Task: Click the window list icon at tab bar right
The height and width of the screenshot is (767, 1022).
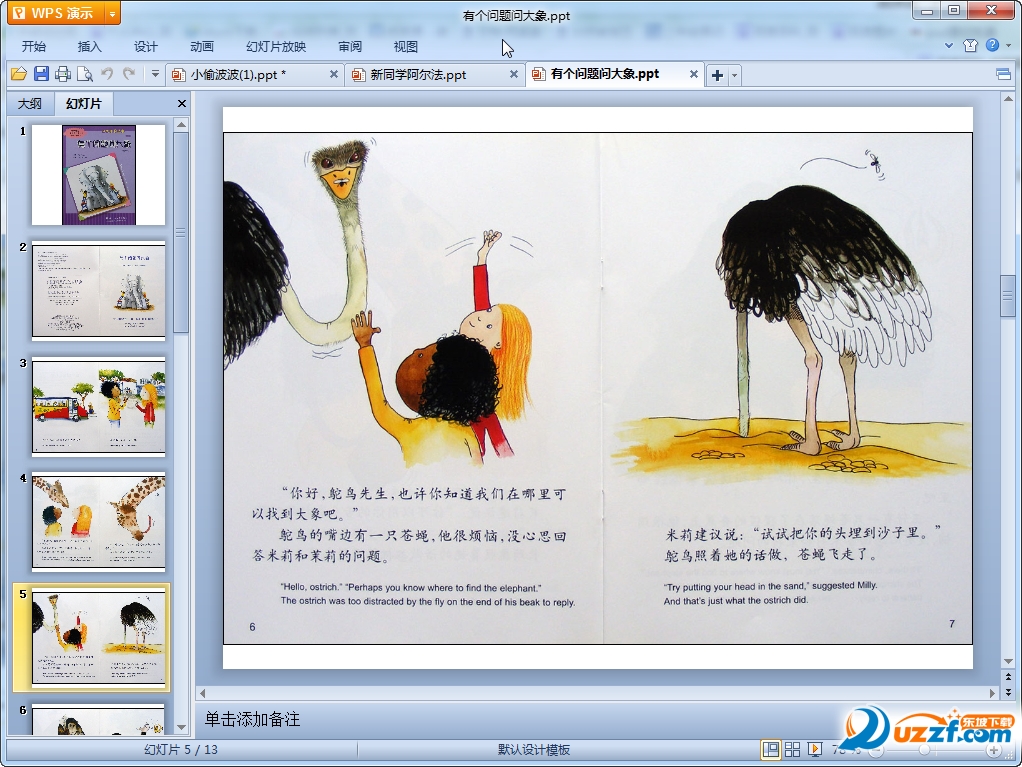Action: pyautogui.click(x=1004, y=74)
